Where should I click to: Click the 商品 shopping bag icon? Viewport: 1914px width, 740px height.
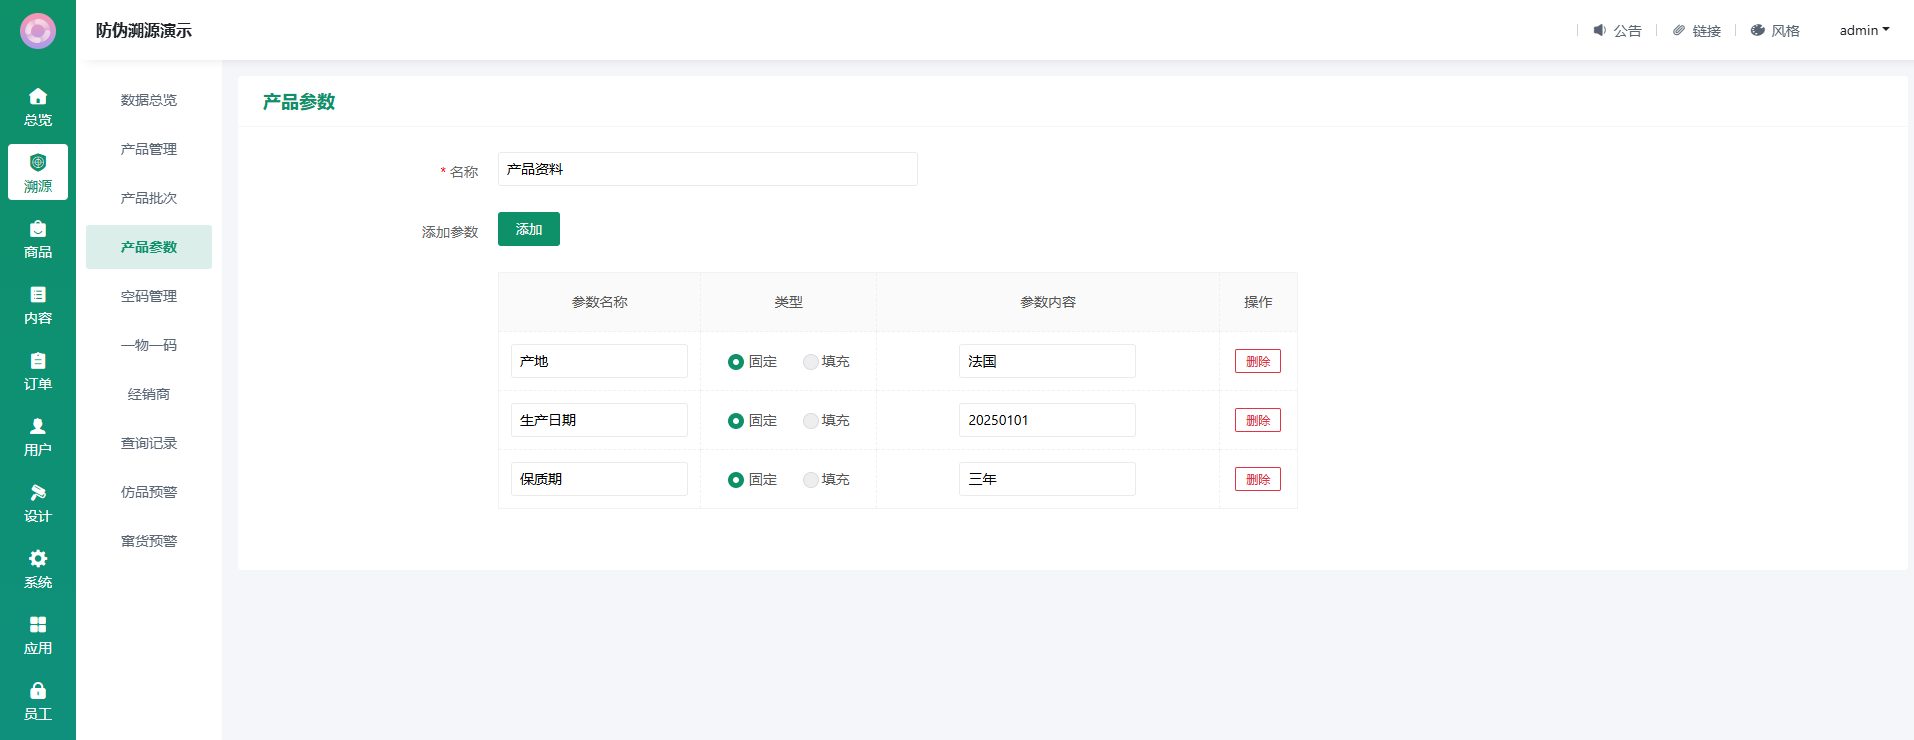click(x=38, y=229)
